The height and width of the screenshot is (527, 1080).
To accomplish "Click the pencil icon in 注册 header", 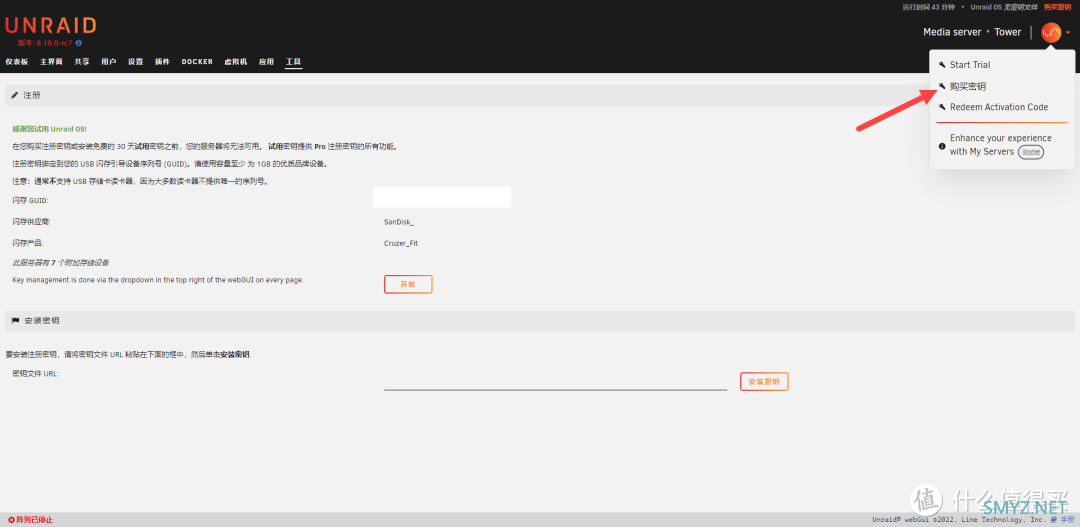I will click(14, 95).
